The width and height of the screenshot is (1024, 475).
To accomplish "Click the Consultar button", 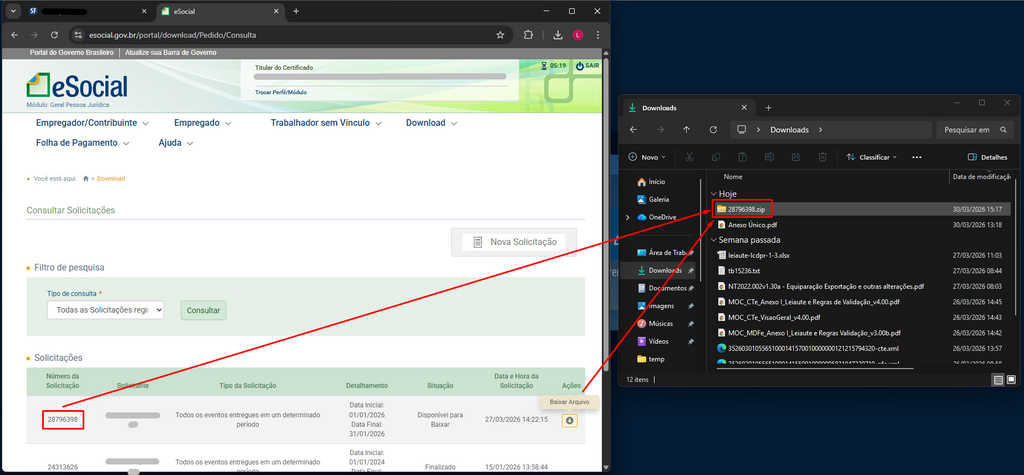I will click(x=203, y=310).
